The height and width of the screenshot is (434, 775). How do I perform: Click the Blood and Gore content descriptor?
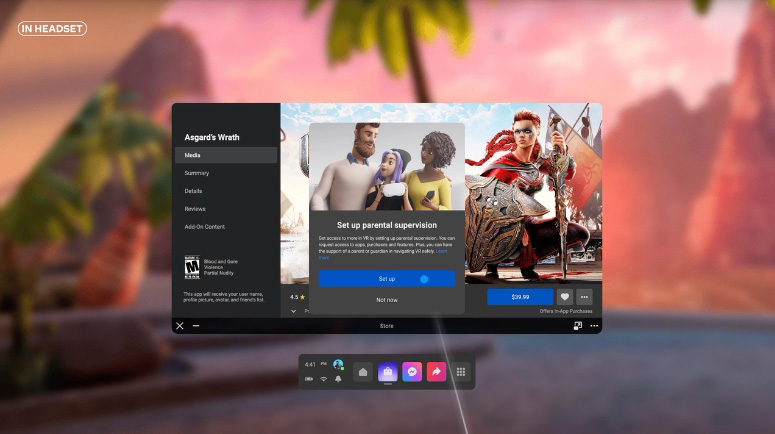(x=221, y=261)
